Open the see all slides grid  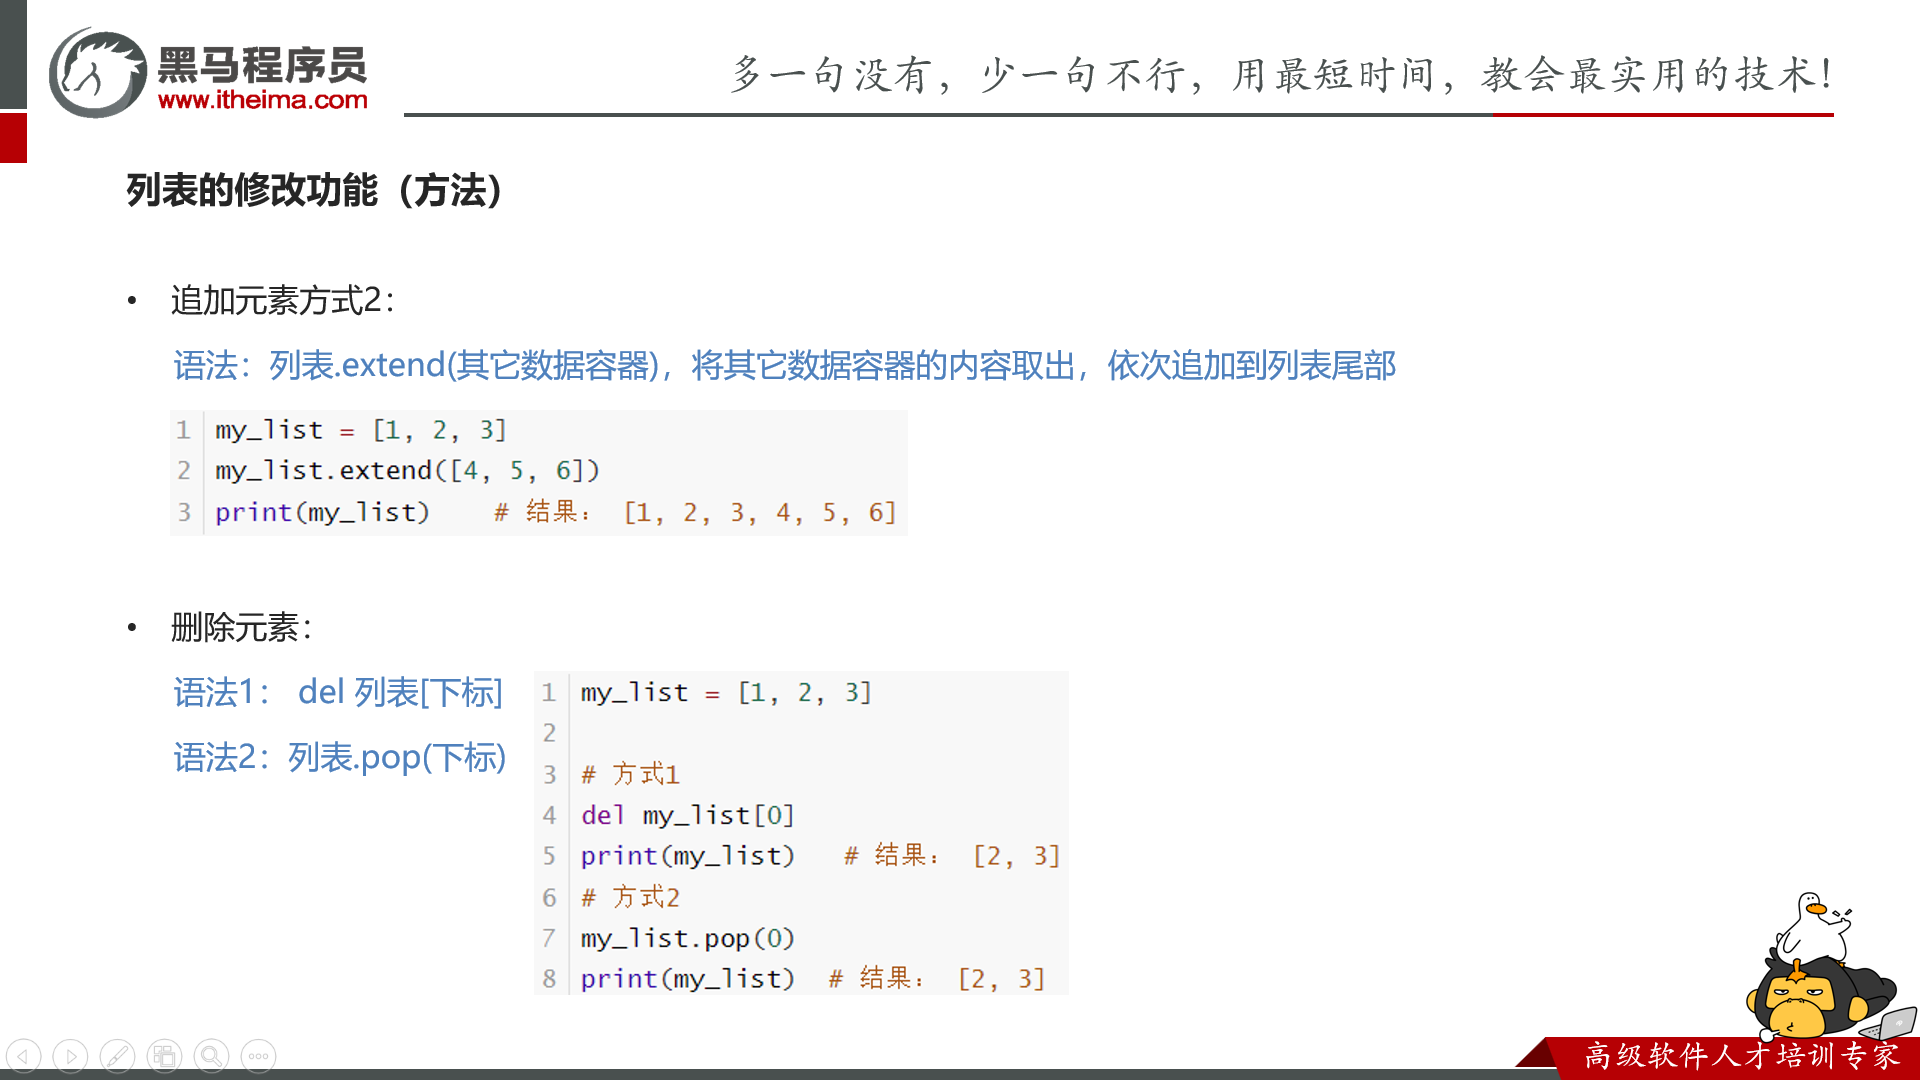pyautogui.click(x=164, y=1056)
